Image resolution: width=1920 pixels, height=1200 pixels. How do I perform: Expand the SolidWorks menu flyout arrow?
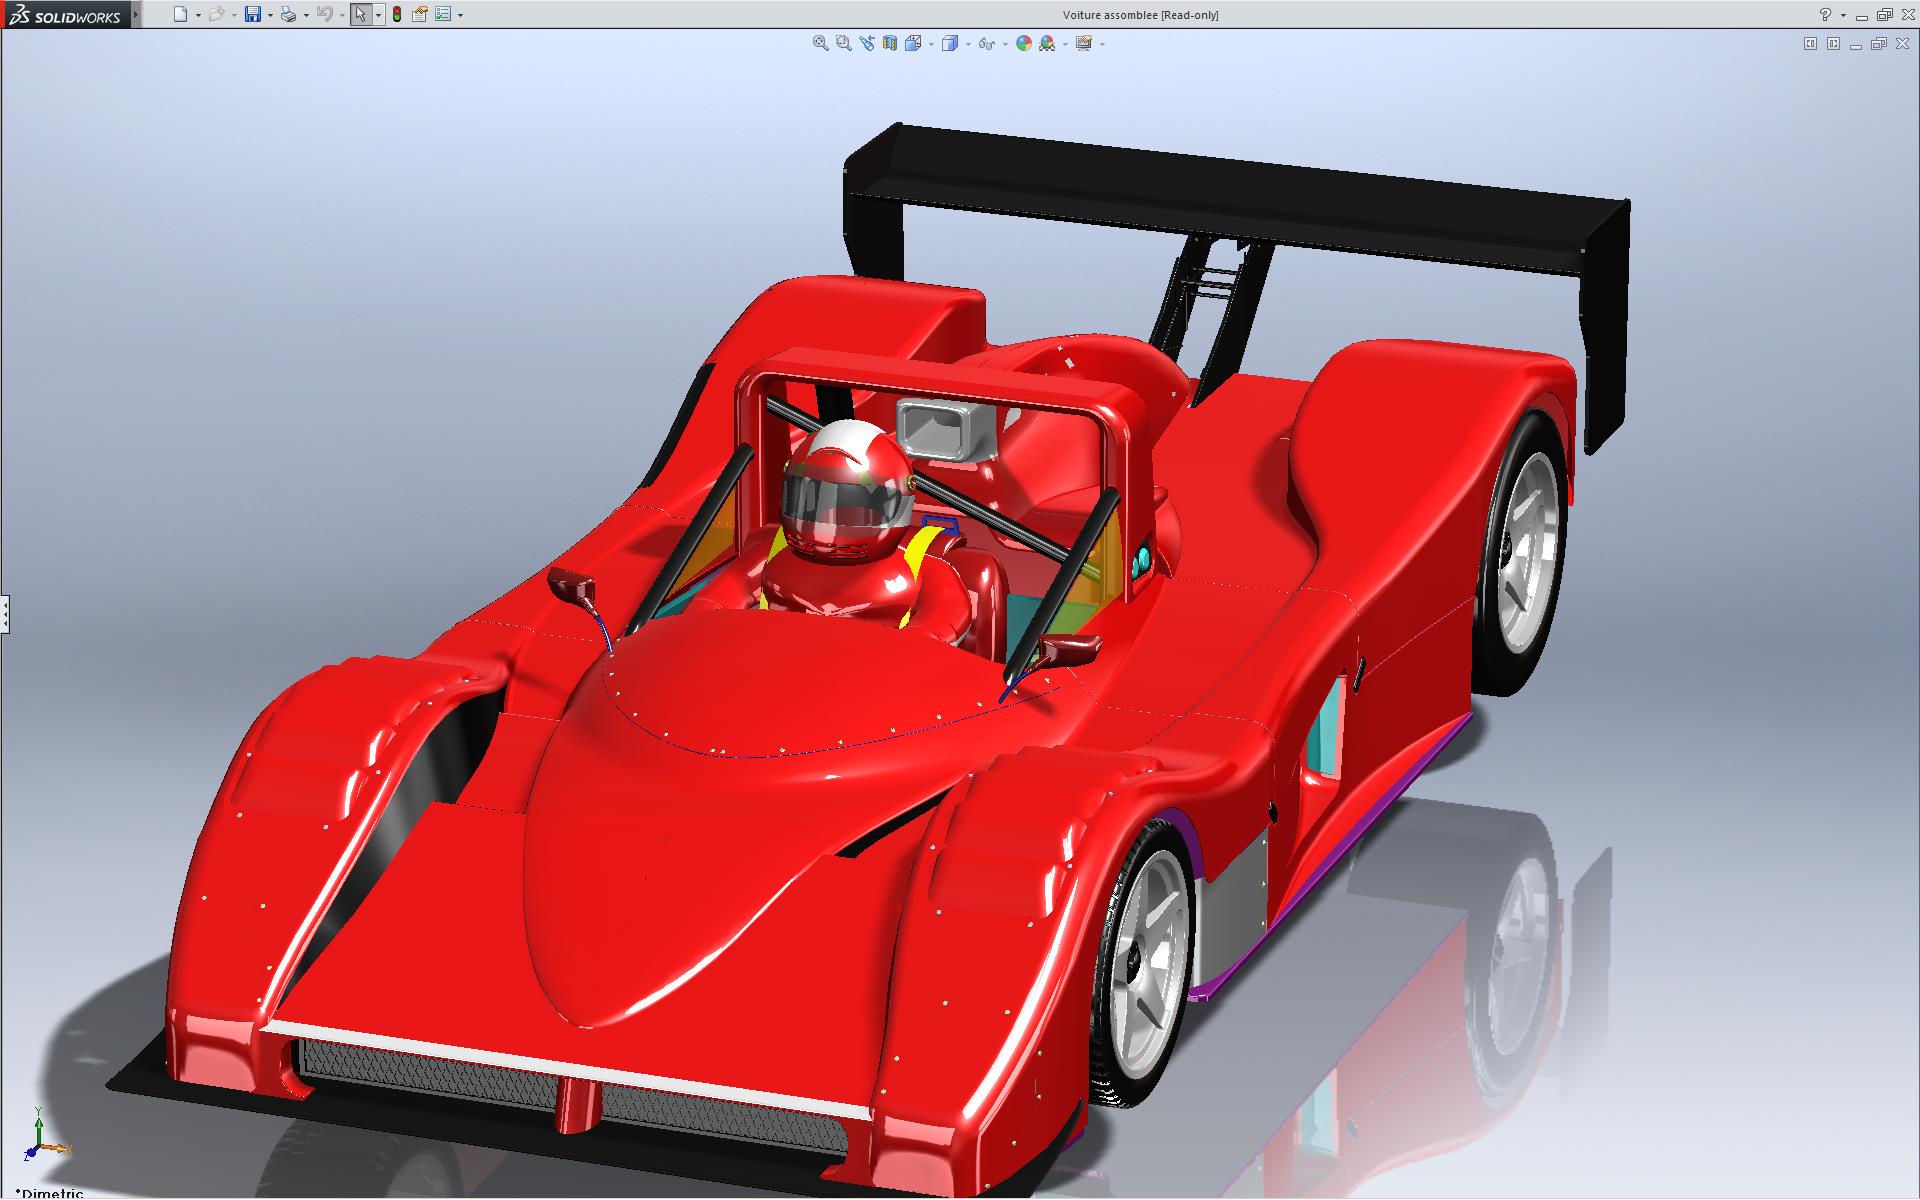point(136,14)
